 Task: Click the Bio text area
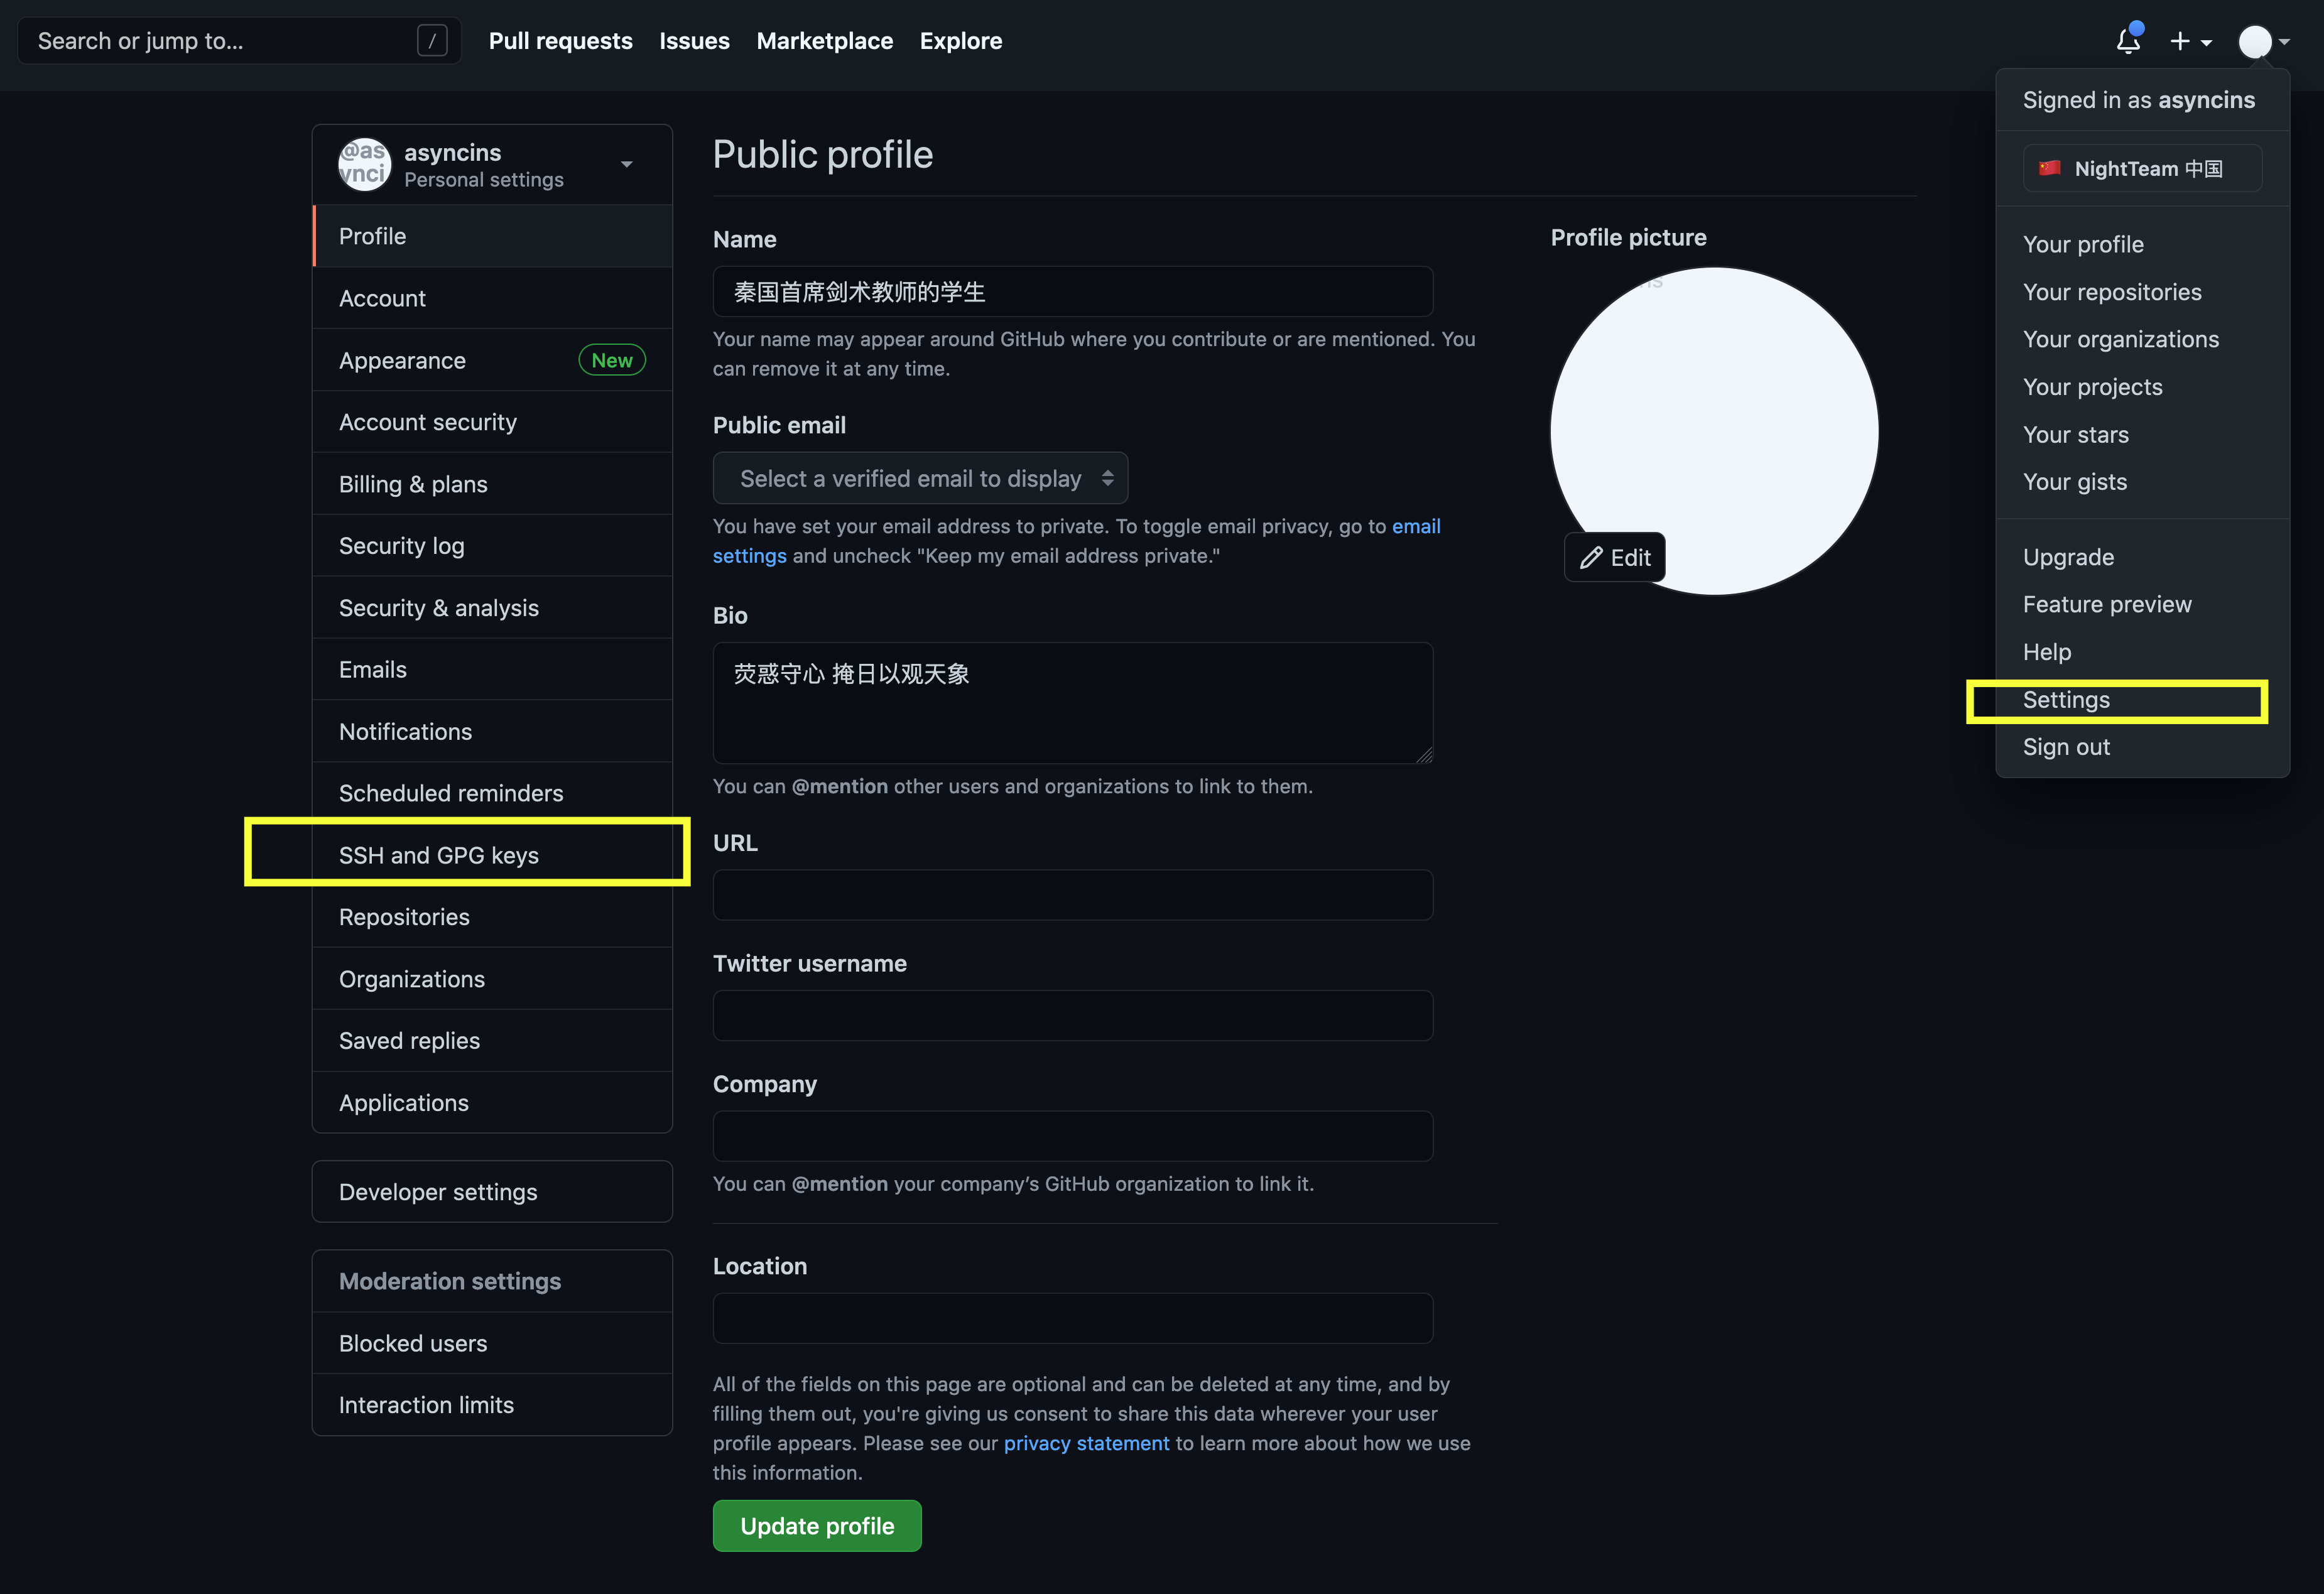tap(1072, 703)
